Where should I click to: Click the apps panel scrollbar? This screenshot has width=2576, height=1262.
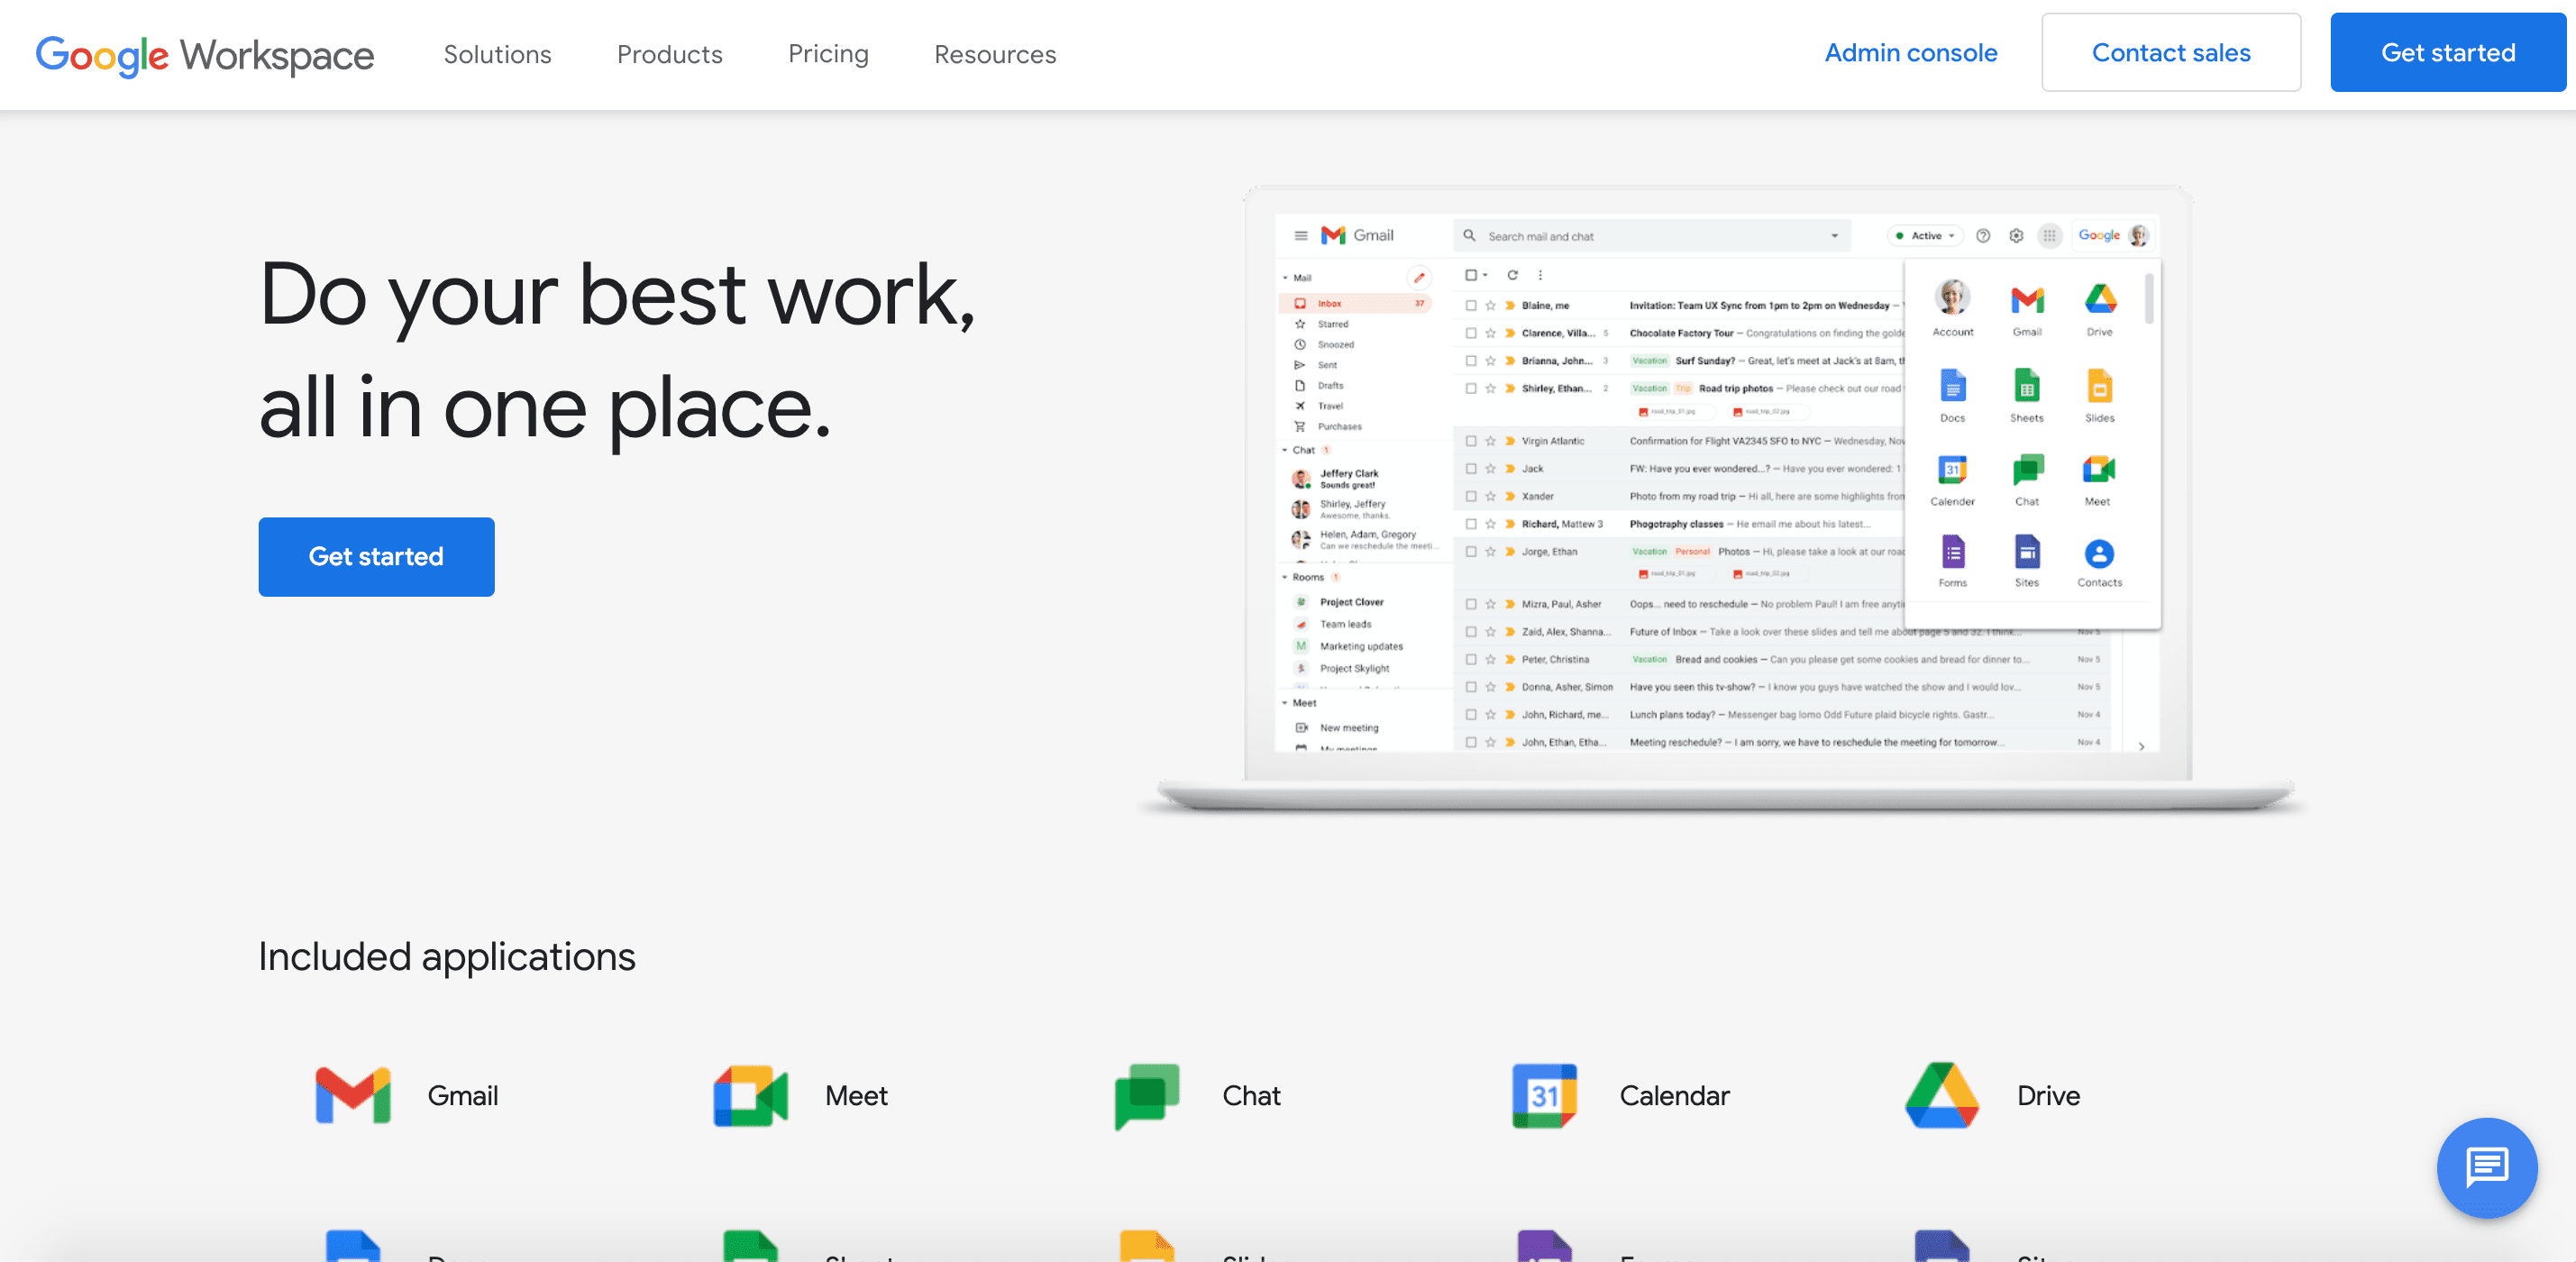coord(2149,298)
